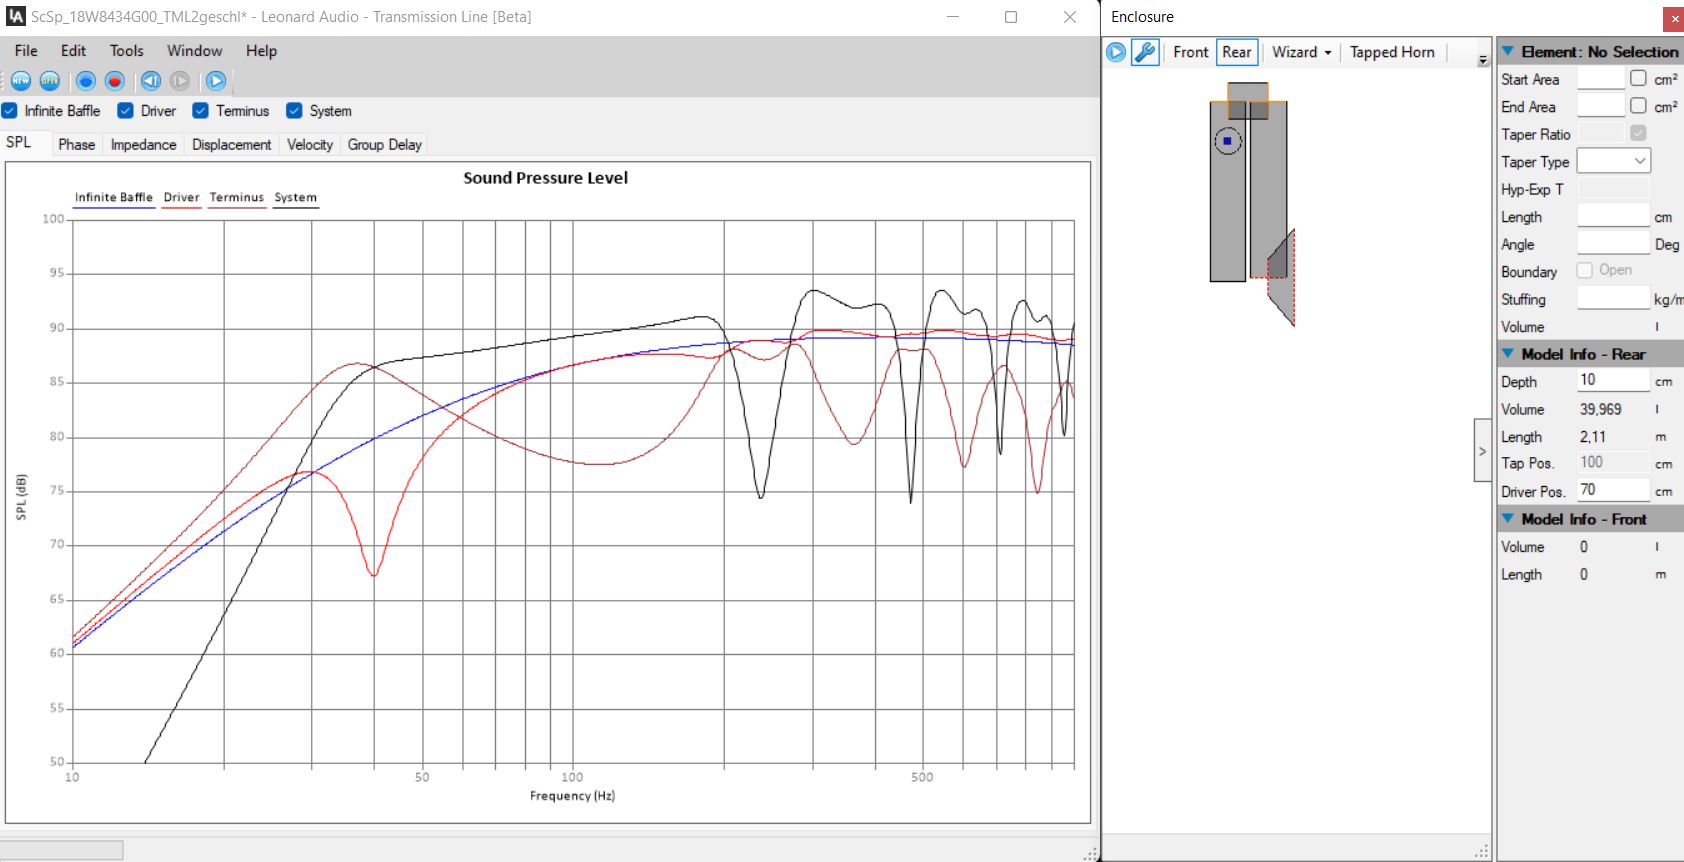Uncheck the Infinite Baffle checkbox
The height and width of the screenshot is (862, 1684).
(x=10, y=111)
